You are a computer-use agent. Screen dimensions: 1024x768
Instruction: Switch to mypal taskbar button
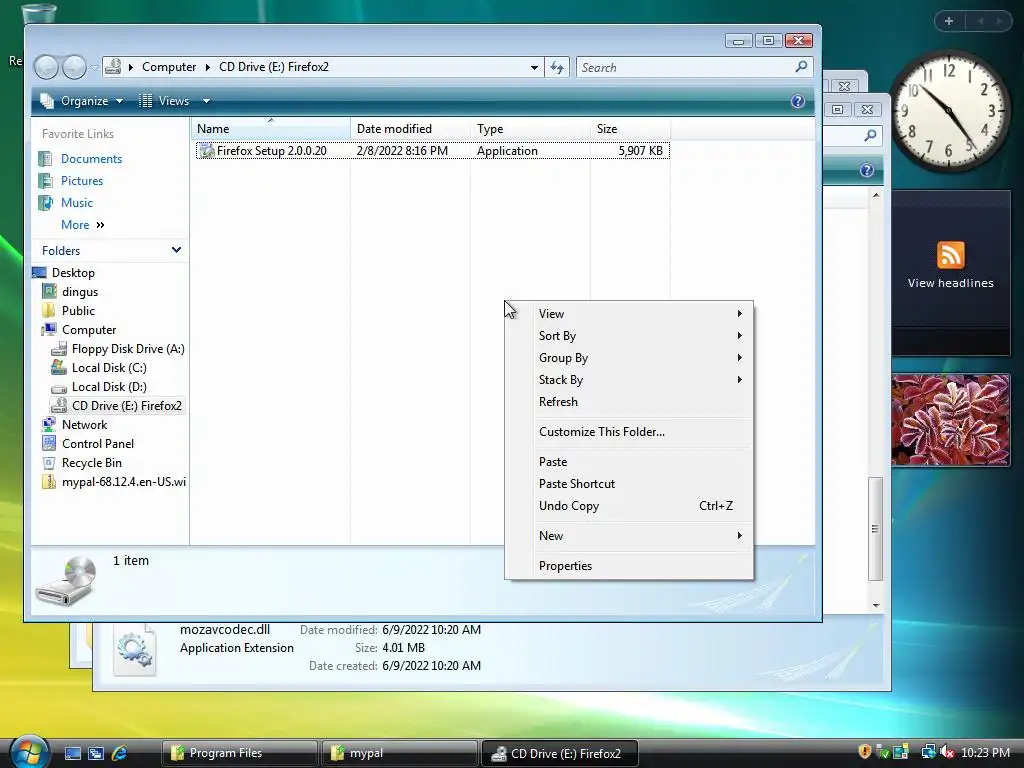click(x=399, y=753)
